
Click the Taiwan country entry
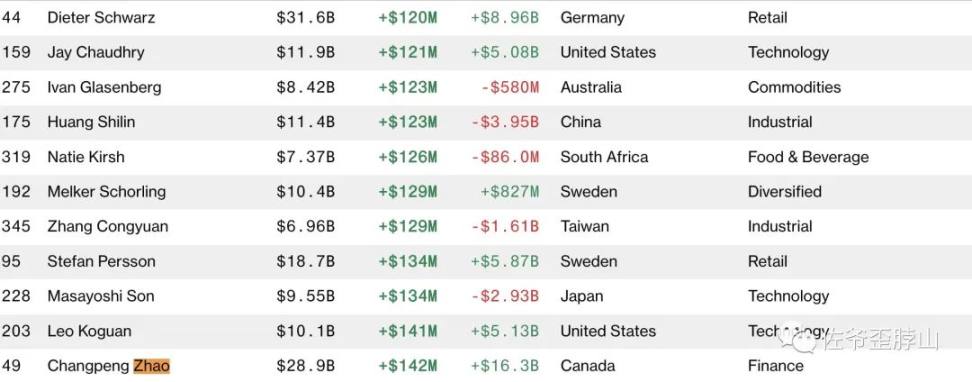click(x=585, y=227)
